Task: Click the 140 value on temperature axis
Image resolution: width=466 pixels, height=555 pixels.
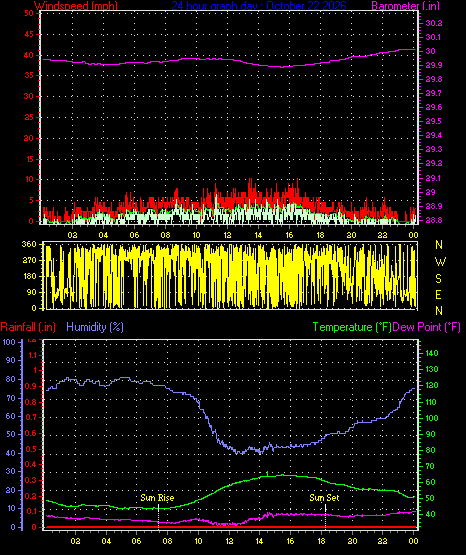Action: tap(432, 353)
